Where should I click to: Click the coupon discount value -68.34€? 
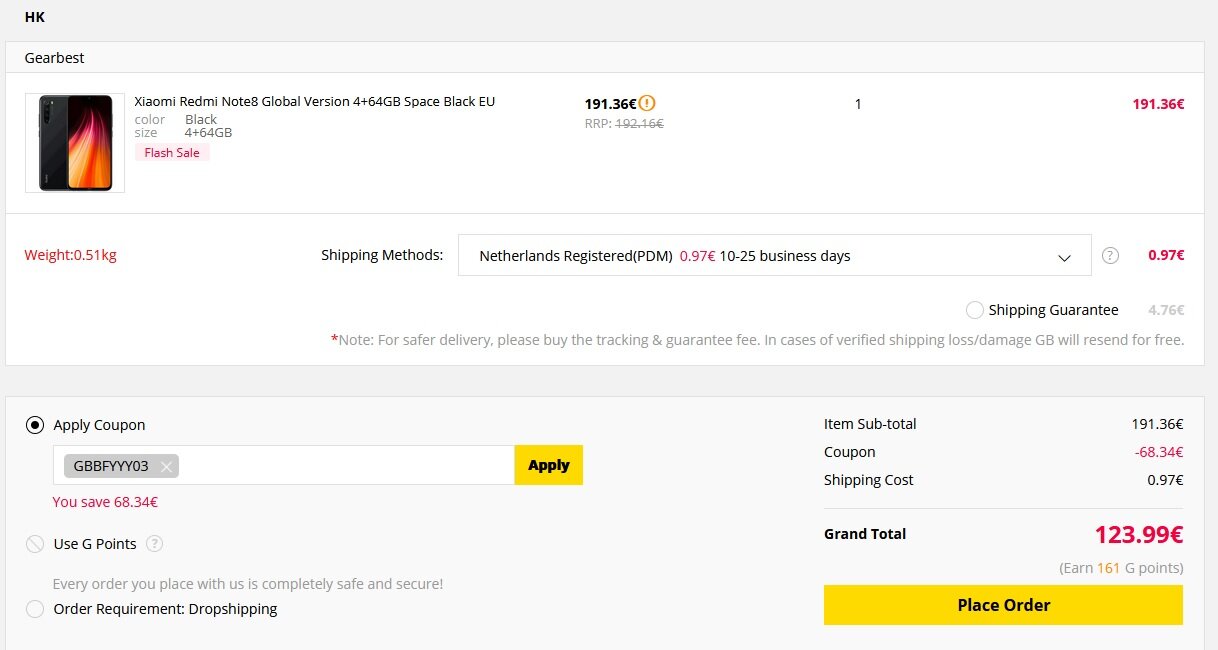[x=1159, y=452]
